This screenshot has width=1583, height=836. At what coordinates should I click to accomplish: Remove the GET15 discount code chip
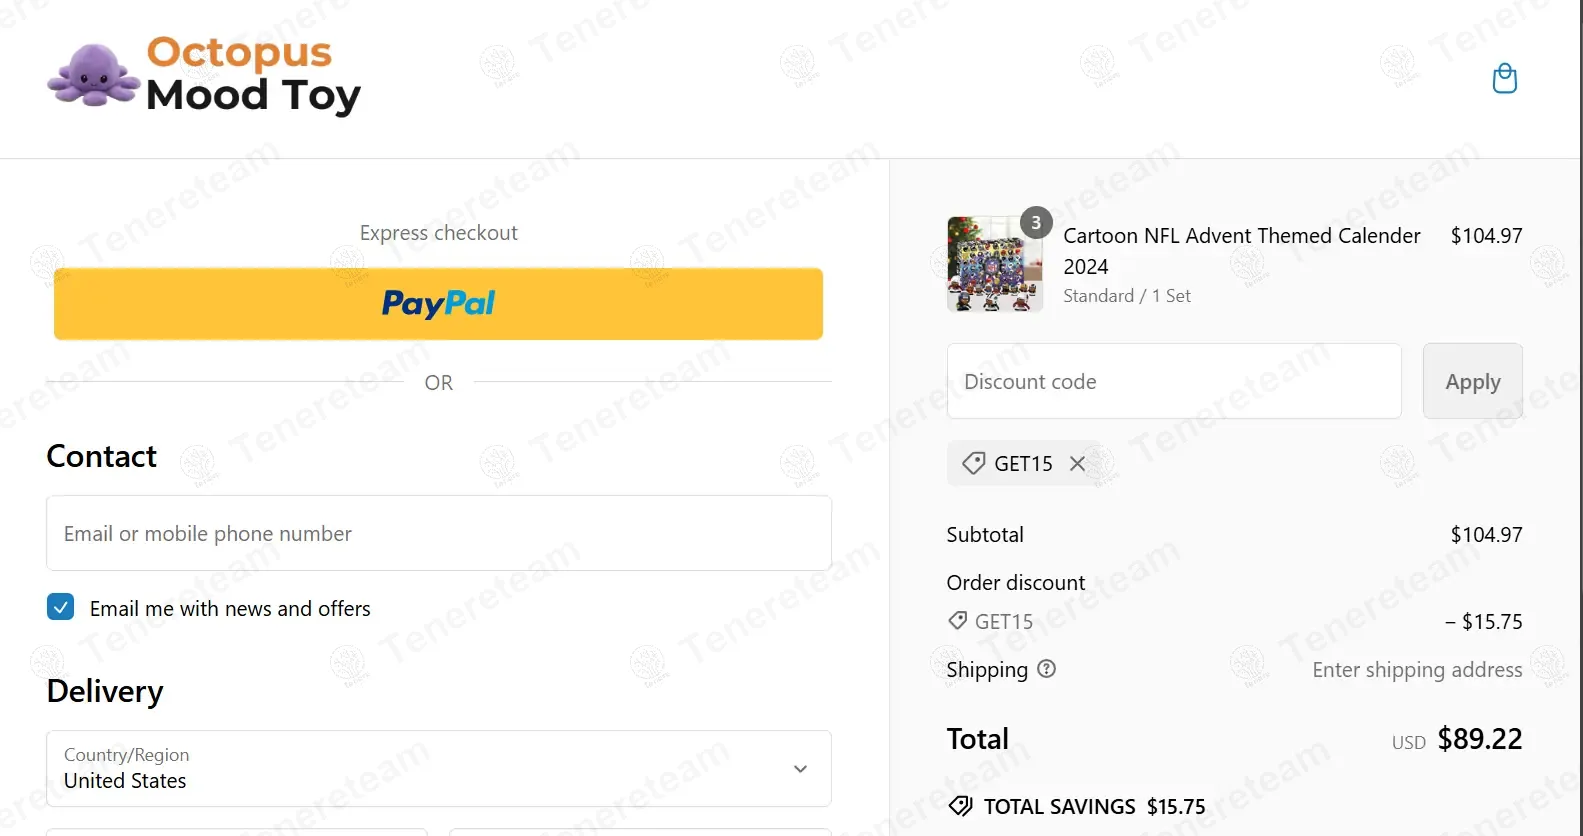1077,463
